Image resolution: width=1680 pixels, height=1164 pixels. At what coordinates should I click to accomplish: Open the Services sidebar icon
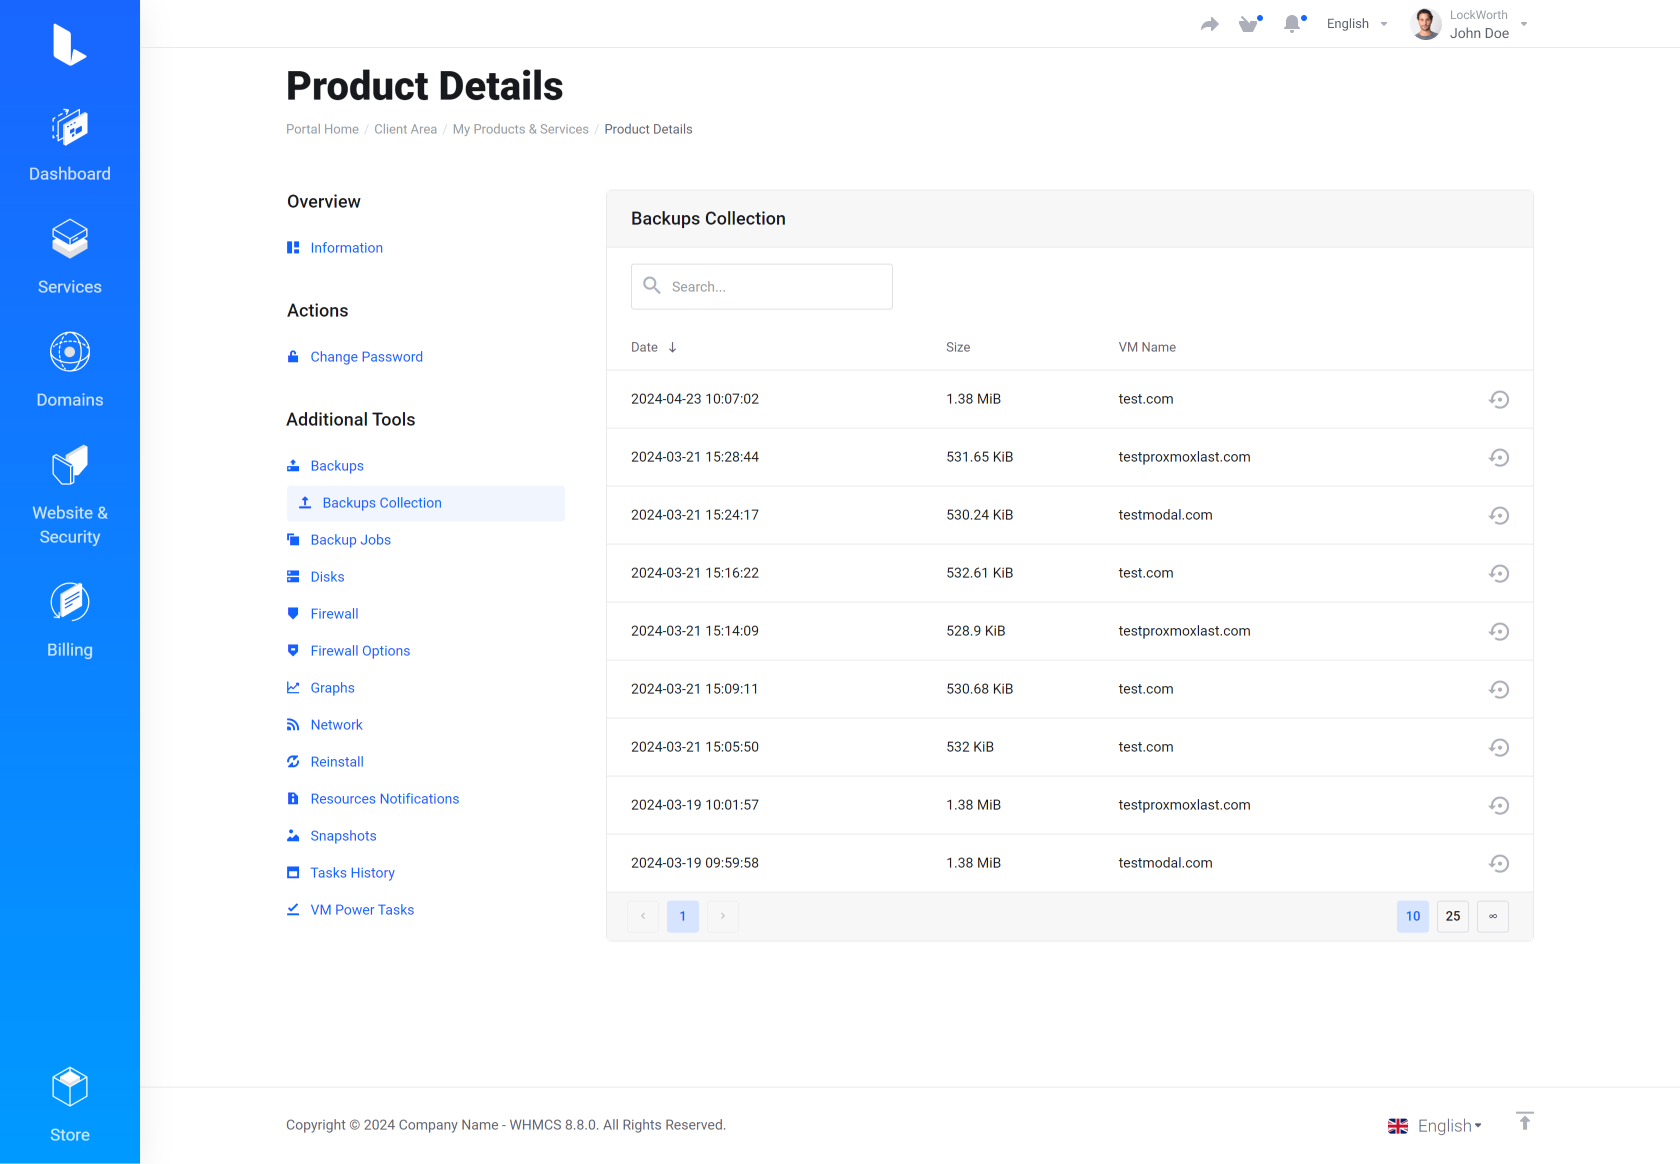pos(70,240)
